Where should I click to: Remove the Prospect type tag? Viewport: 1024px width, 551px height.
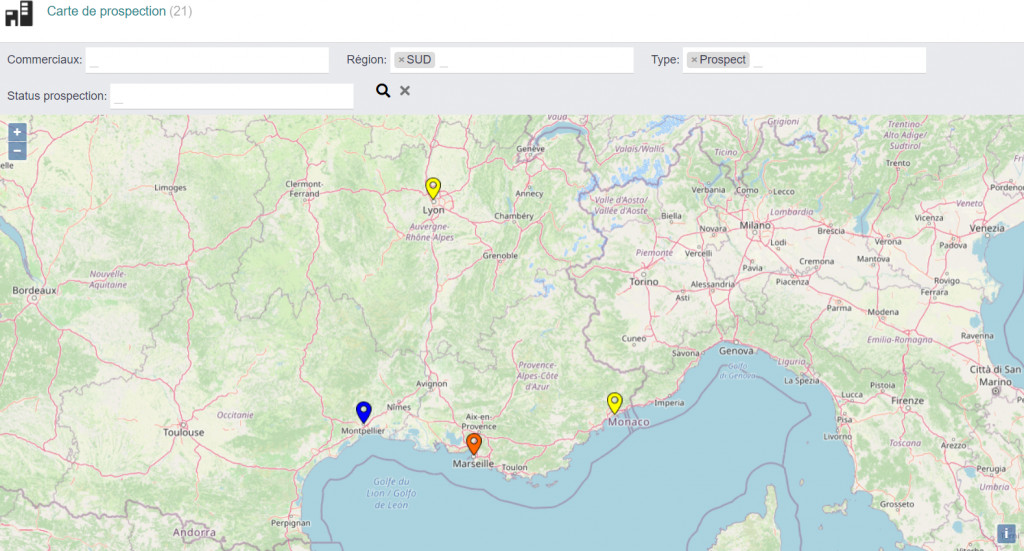tap(694, 60)
